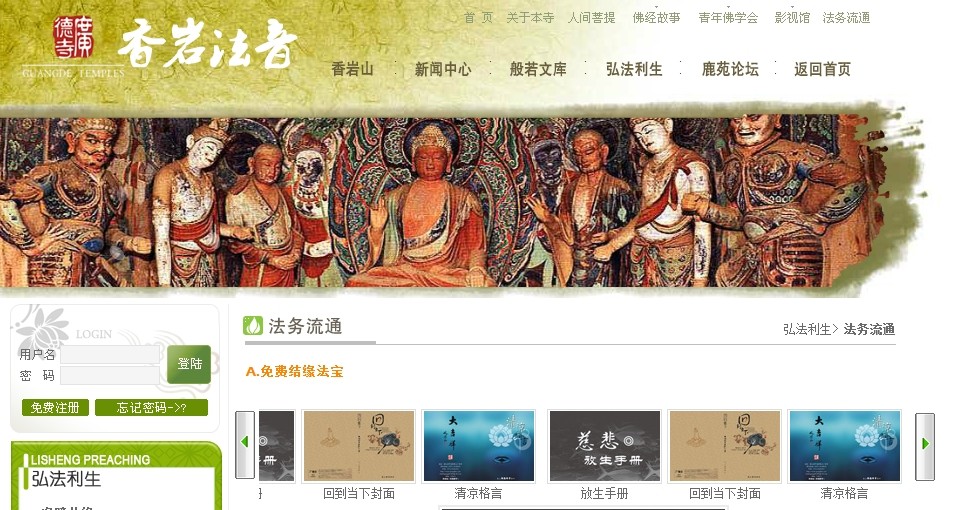Viewport: 969px width, 510px height.
Task: Click the red Guangde Temple seal logo
Action: (x=74, y=38)
